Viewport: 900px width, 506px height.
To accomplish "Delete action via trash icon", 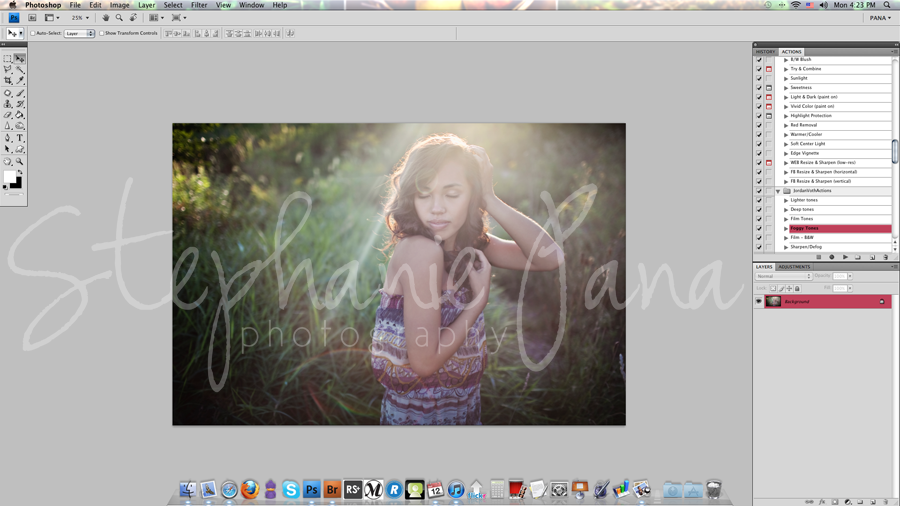I will [x=886, y=257].
